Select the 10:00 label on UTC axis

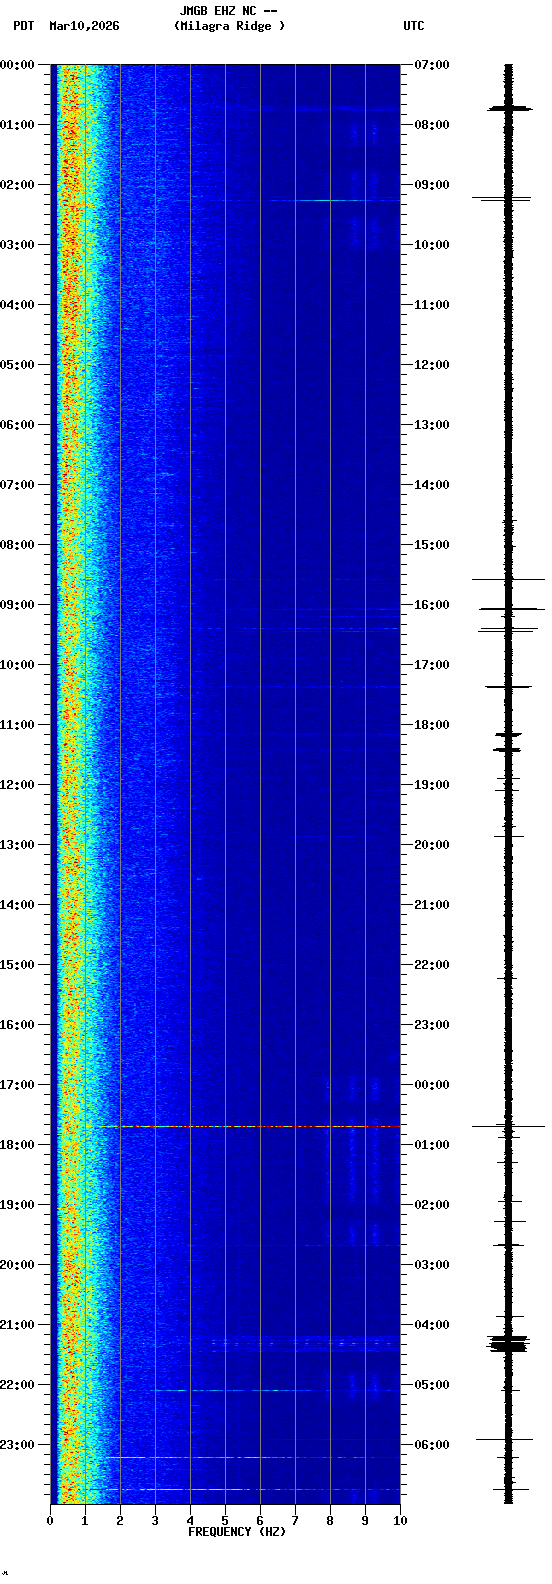tap(432, 245)
